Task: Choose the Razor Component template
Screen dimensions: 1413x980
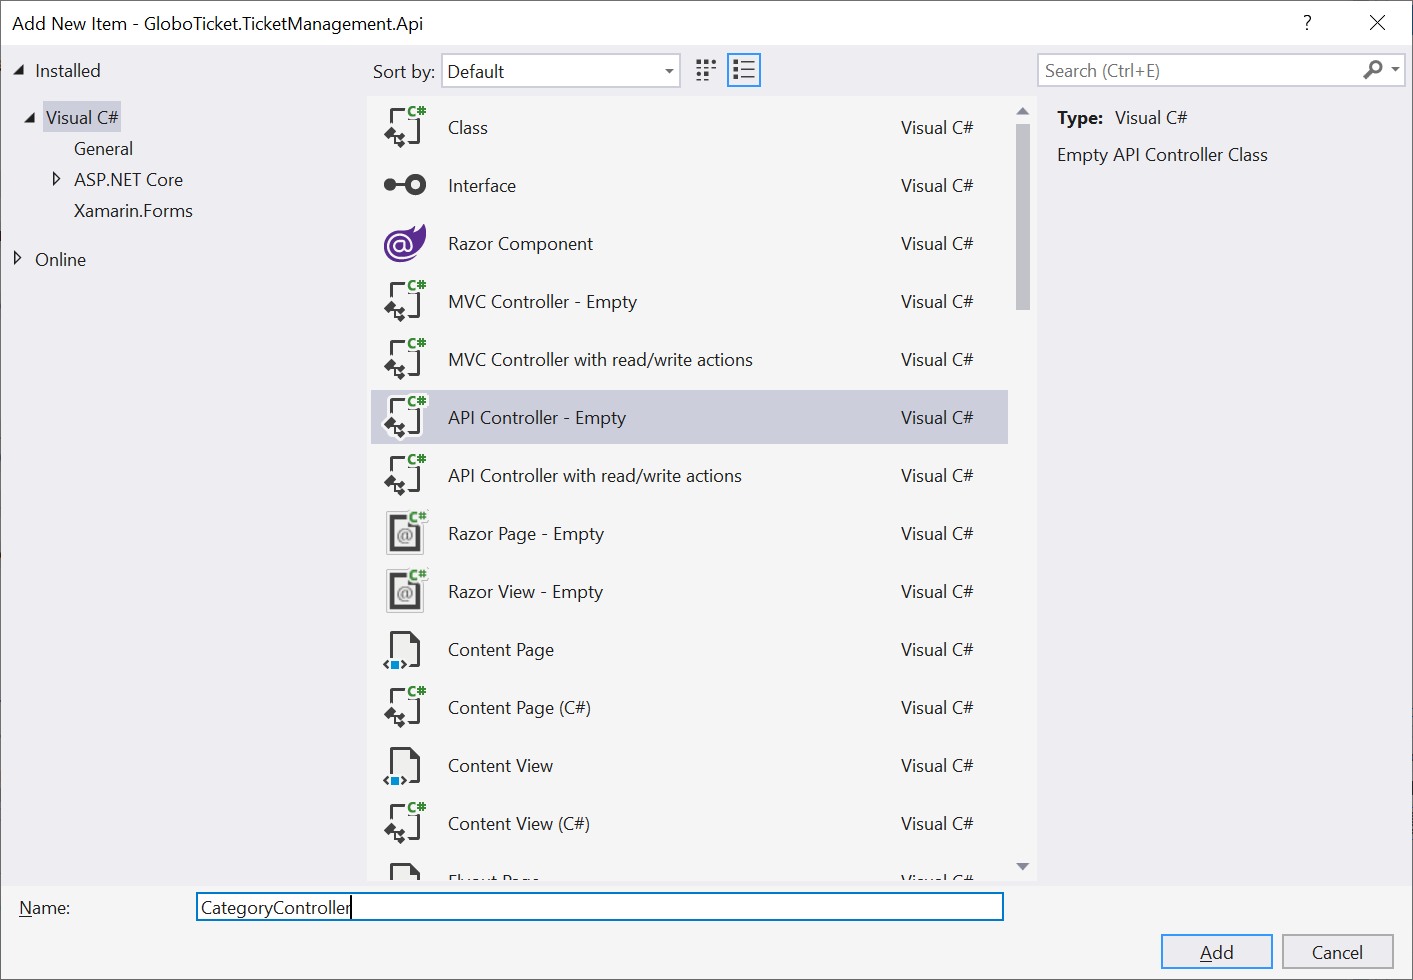Action: tap(520, 243)
